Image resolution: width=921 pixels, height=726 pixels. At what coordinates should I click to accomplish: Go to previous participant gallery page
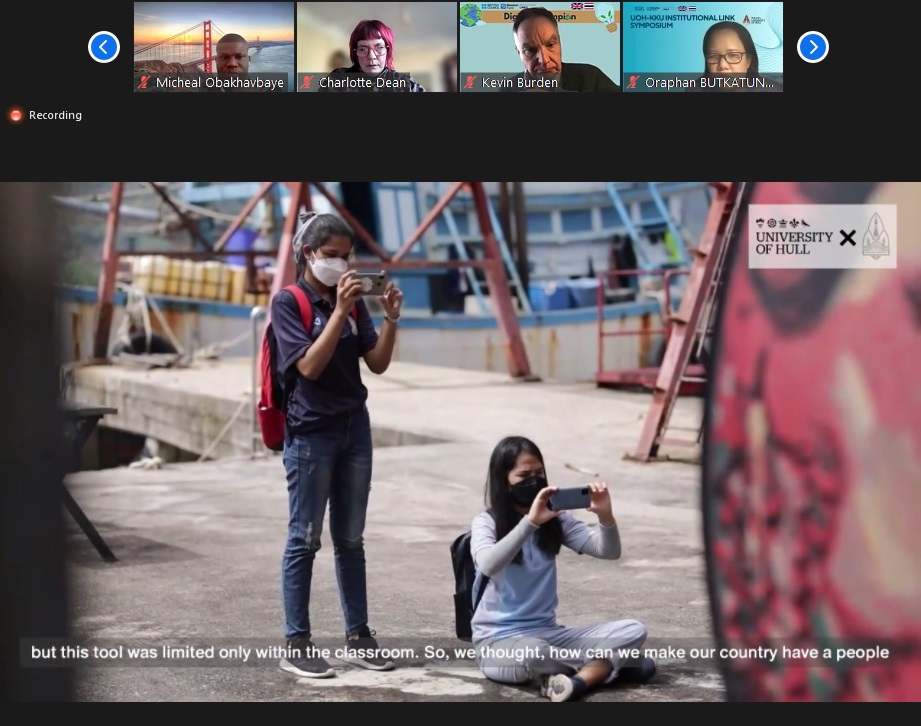click(104, 47)
